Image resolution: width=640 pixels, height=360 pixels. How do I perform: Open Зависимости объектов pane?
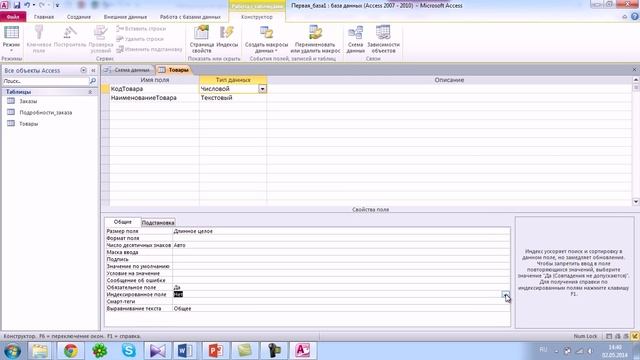[x=383, y=39]
